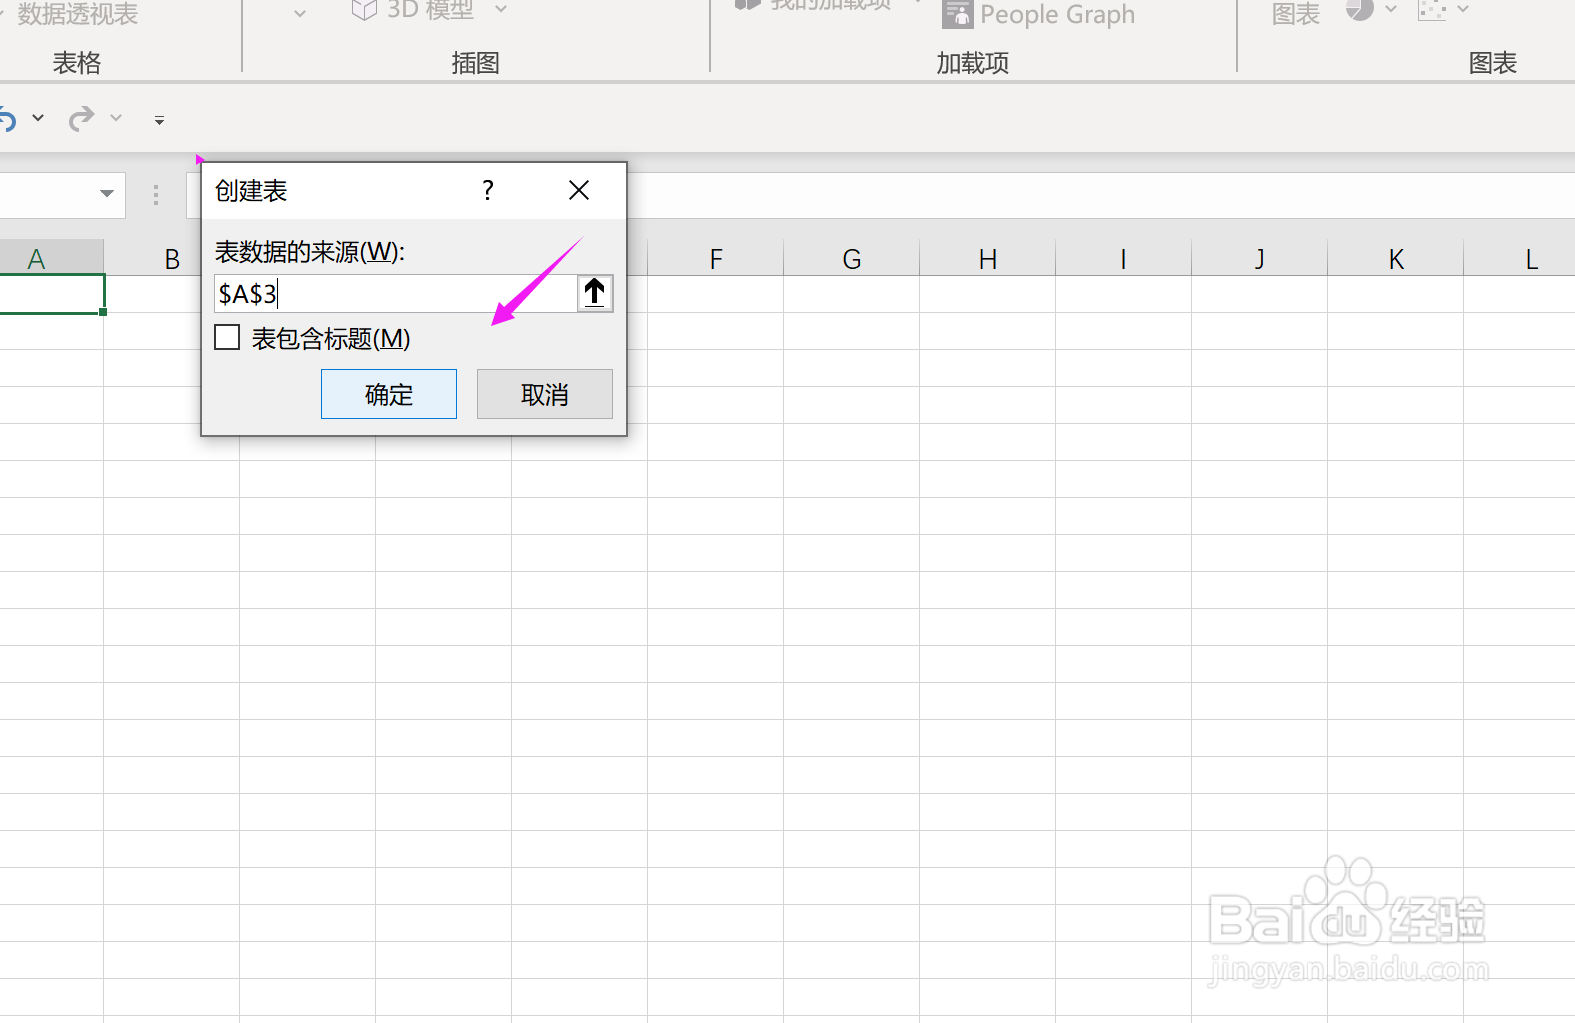Expand the 3D 模型 dropdown arrow
This screenshot has height=1023, width=1575.
(x=501, y=9)
